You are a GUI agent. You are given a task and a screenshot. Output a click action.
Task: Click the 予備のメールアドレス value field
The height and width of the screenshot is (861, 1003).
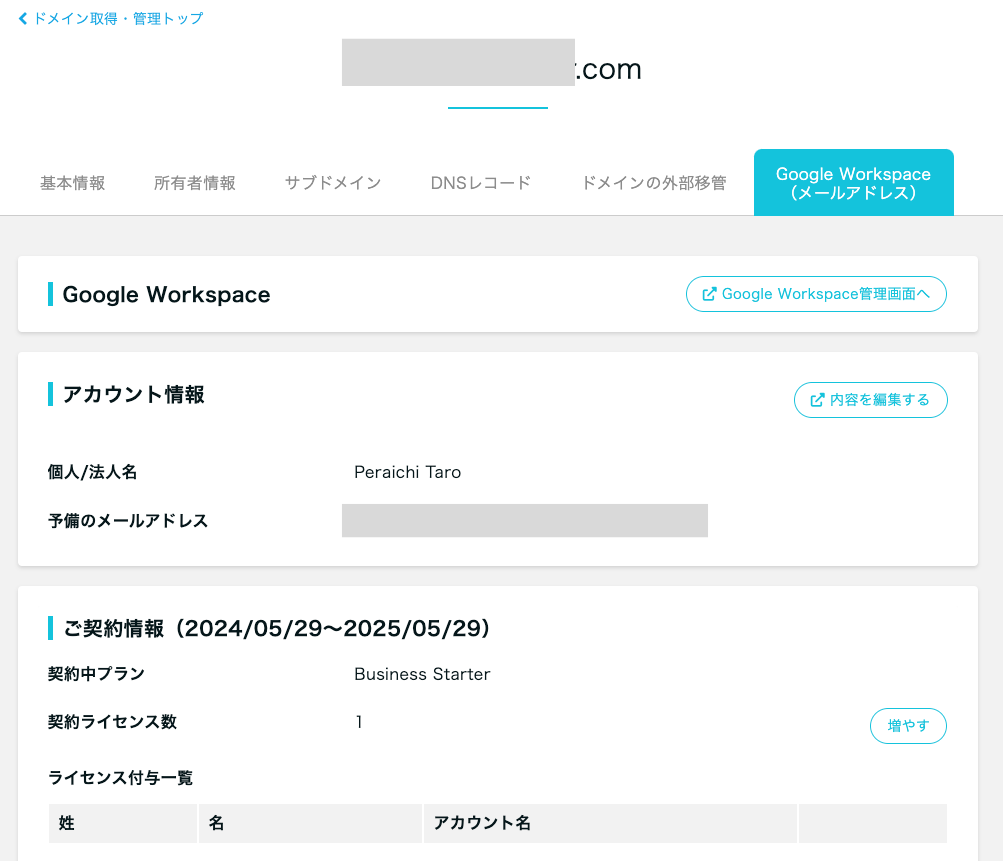coord(524,520)
